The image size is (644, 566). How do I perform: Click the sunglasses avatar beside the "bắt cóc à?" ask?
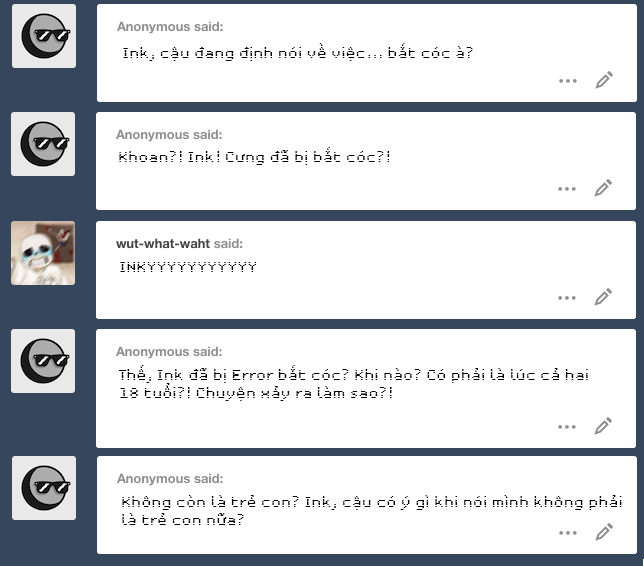pyautogui.click(x=44, y=36)
